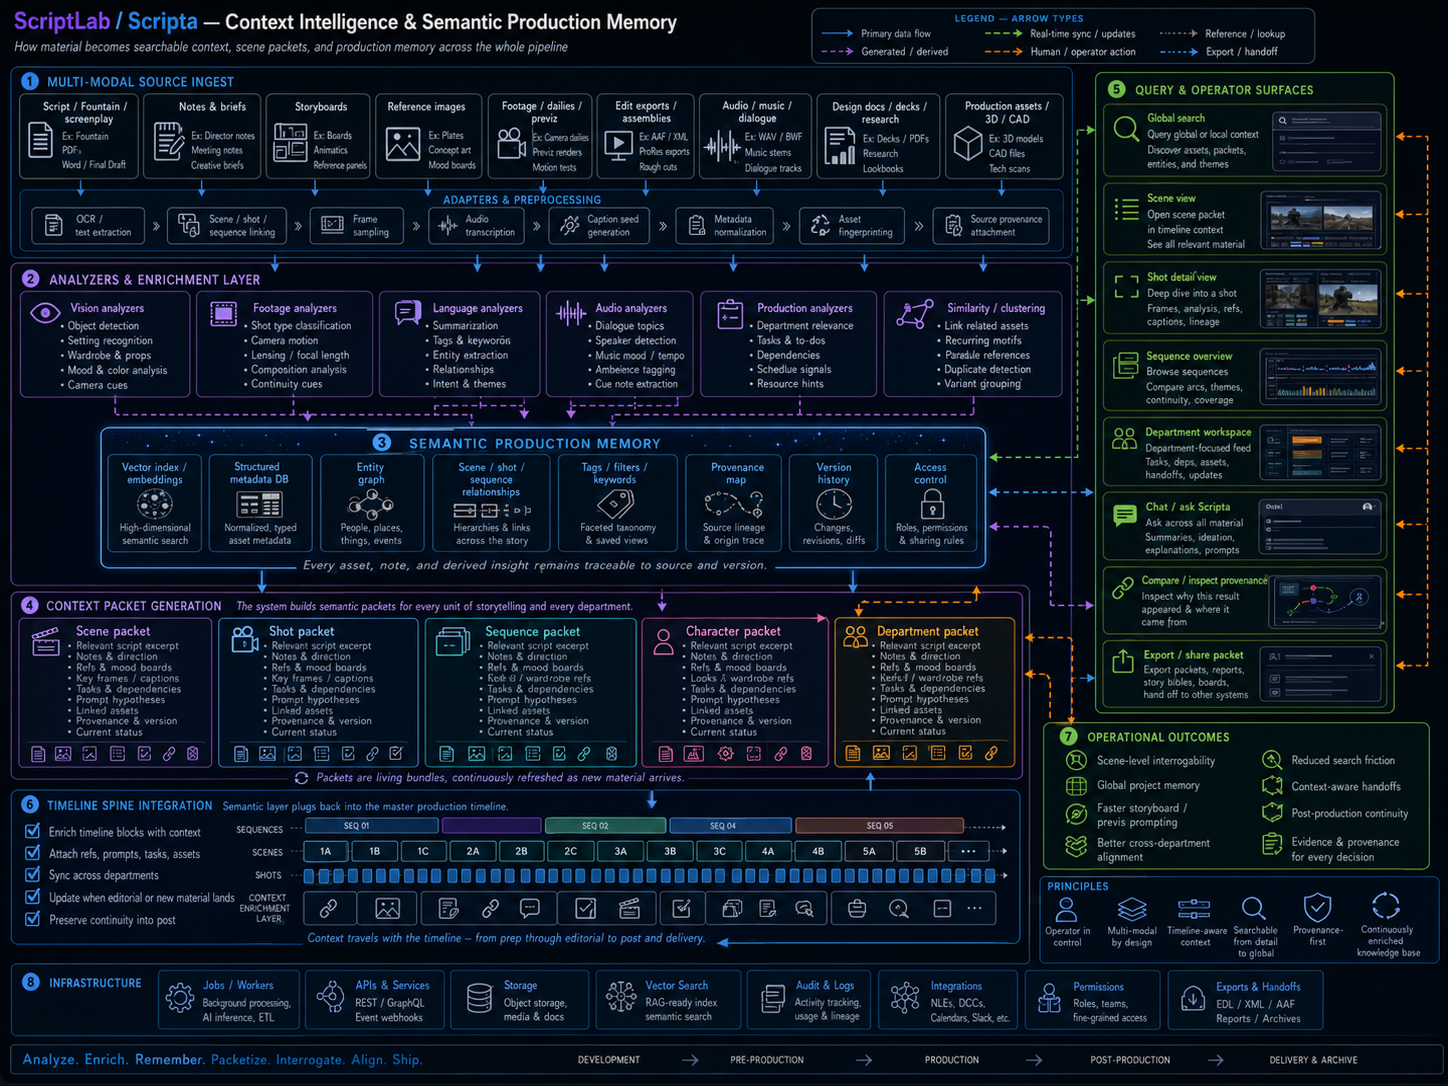Click the Audio / music waveform icon
Image resolution: width=1448 pixels, height=1086 pixels.
(721, 147)
